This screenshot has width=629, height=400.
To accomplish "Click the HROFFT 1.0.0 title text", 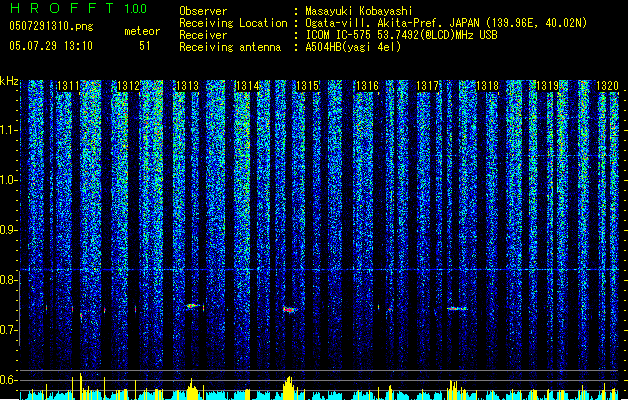I will pyautogui.click(x=79, y=8).
